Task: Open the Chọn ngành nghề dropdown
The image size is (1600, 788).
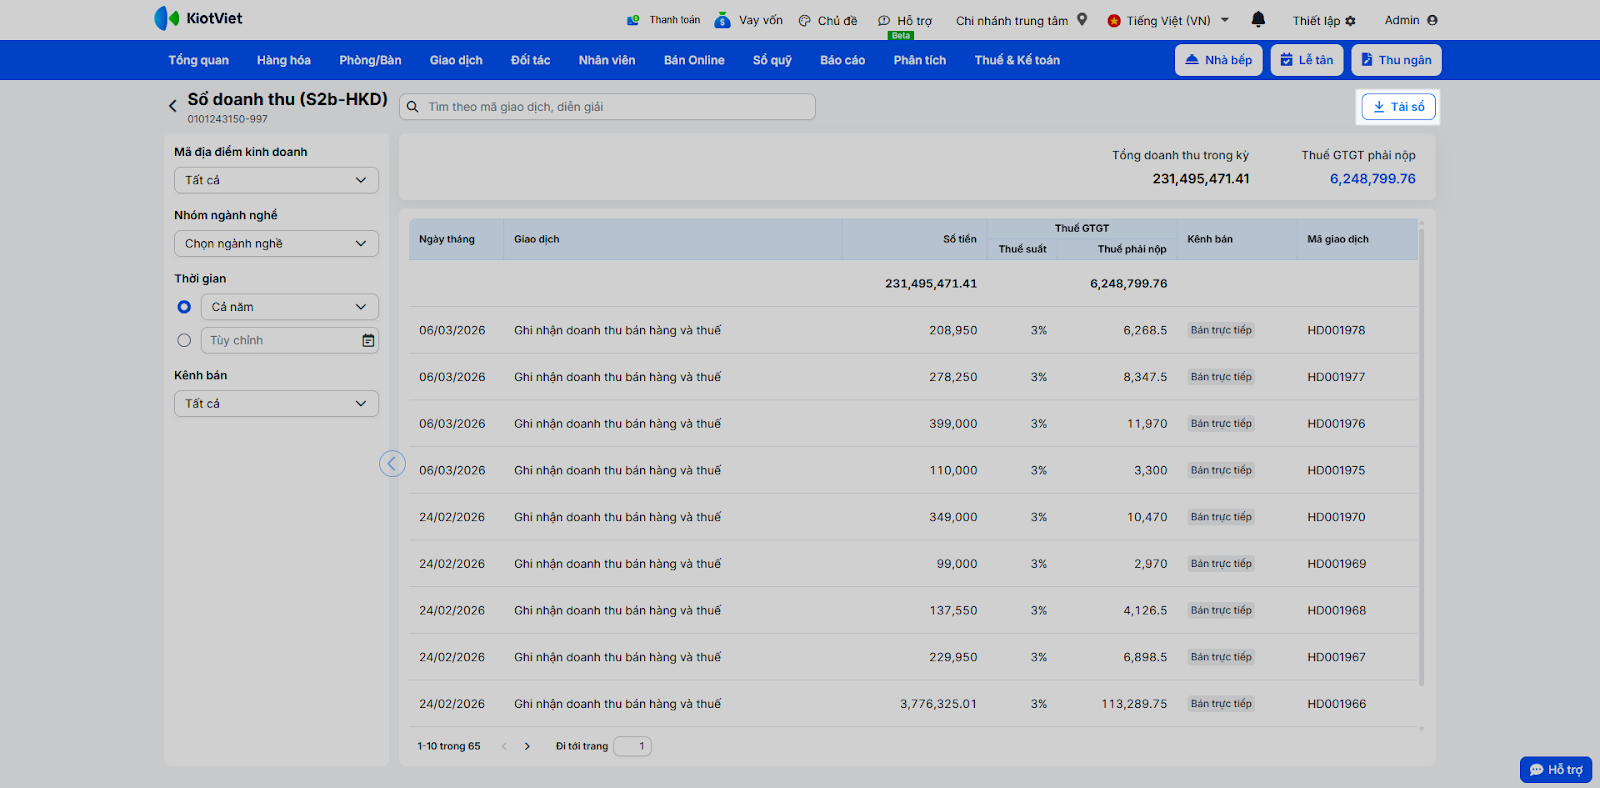Action: (276, 244)
